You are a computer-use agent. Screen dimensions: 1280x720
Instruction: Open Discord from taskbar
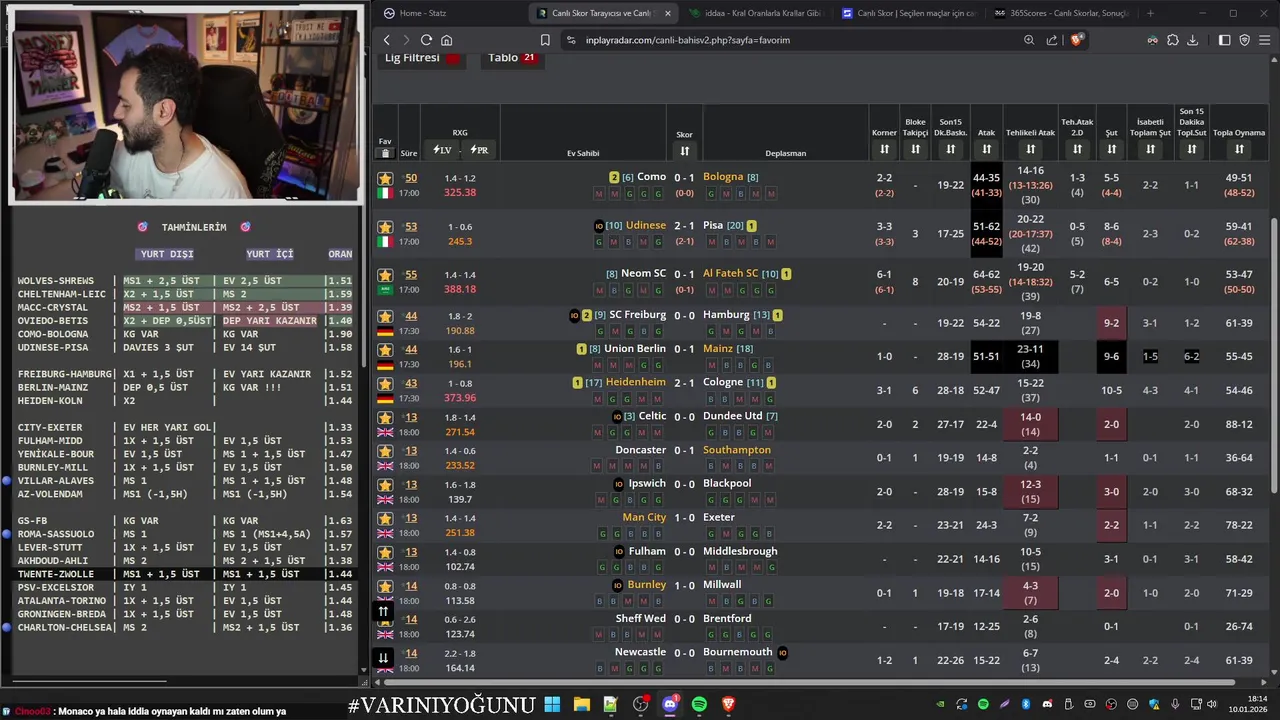[x=670, y=705]
